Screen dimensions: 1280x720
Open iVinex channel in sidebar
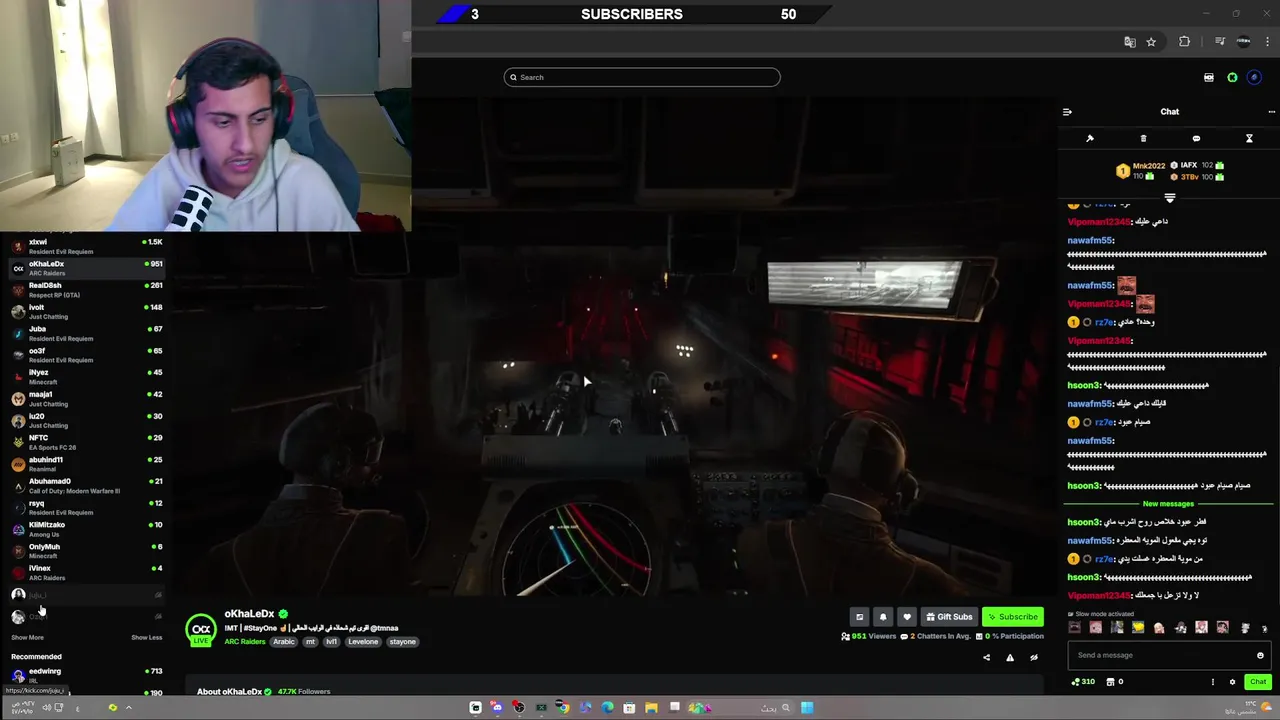pos(86,573)
